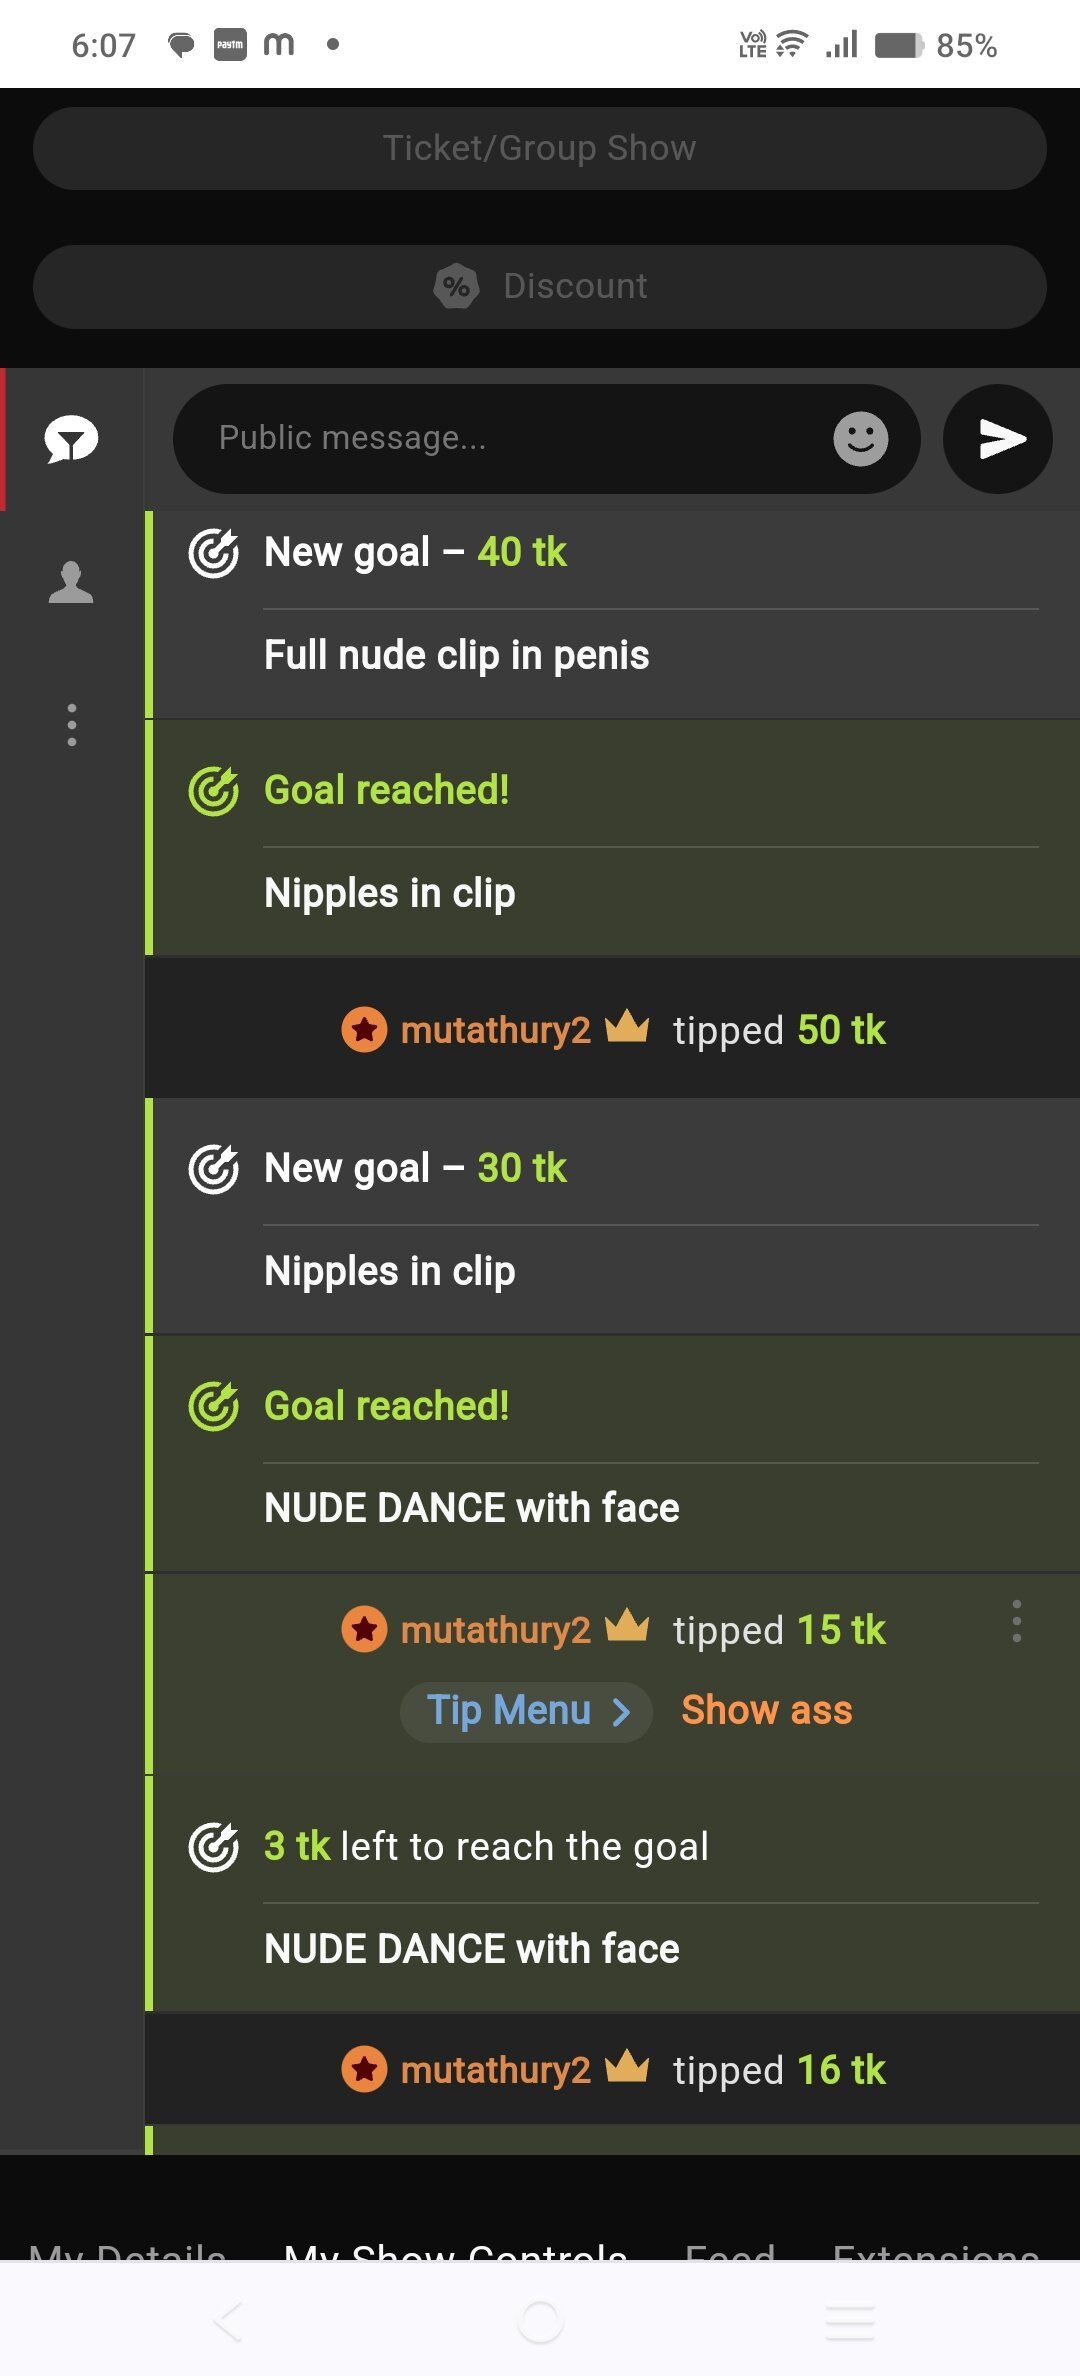Open the users list sidebar icon
The width and height of the screenshot is (1080, 2376).
coord(71,582)
